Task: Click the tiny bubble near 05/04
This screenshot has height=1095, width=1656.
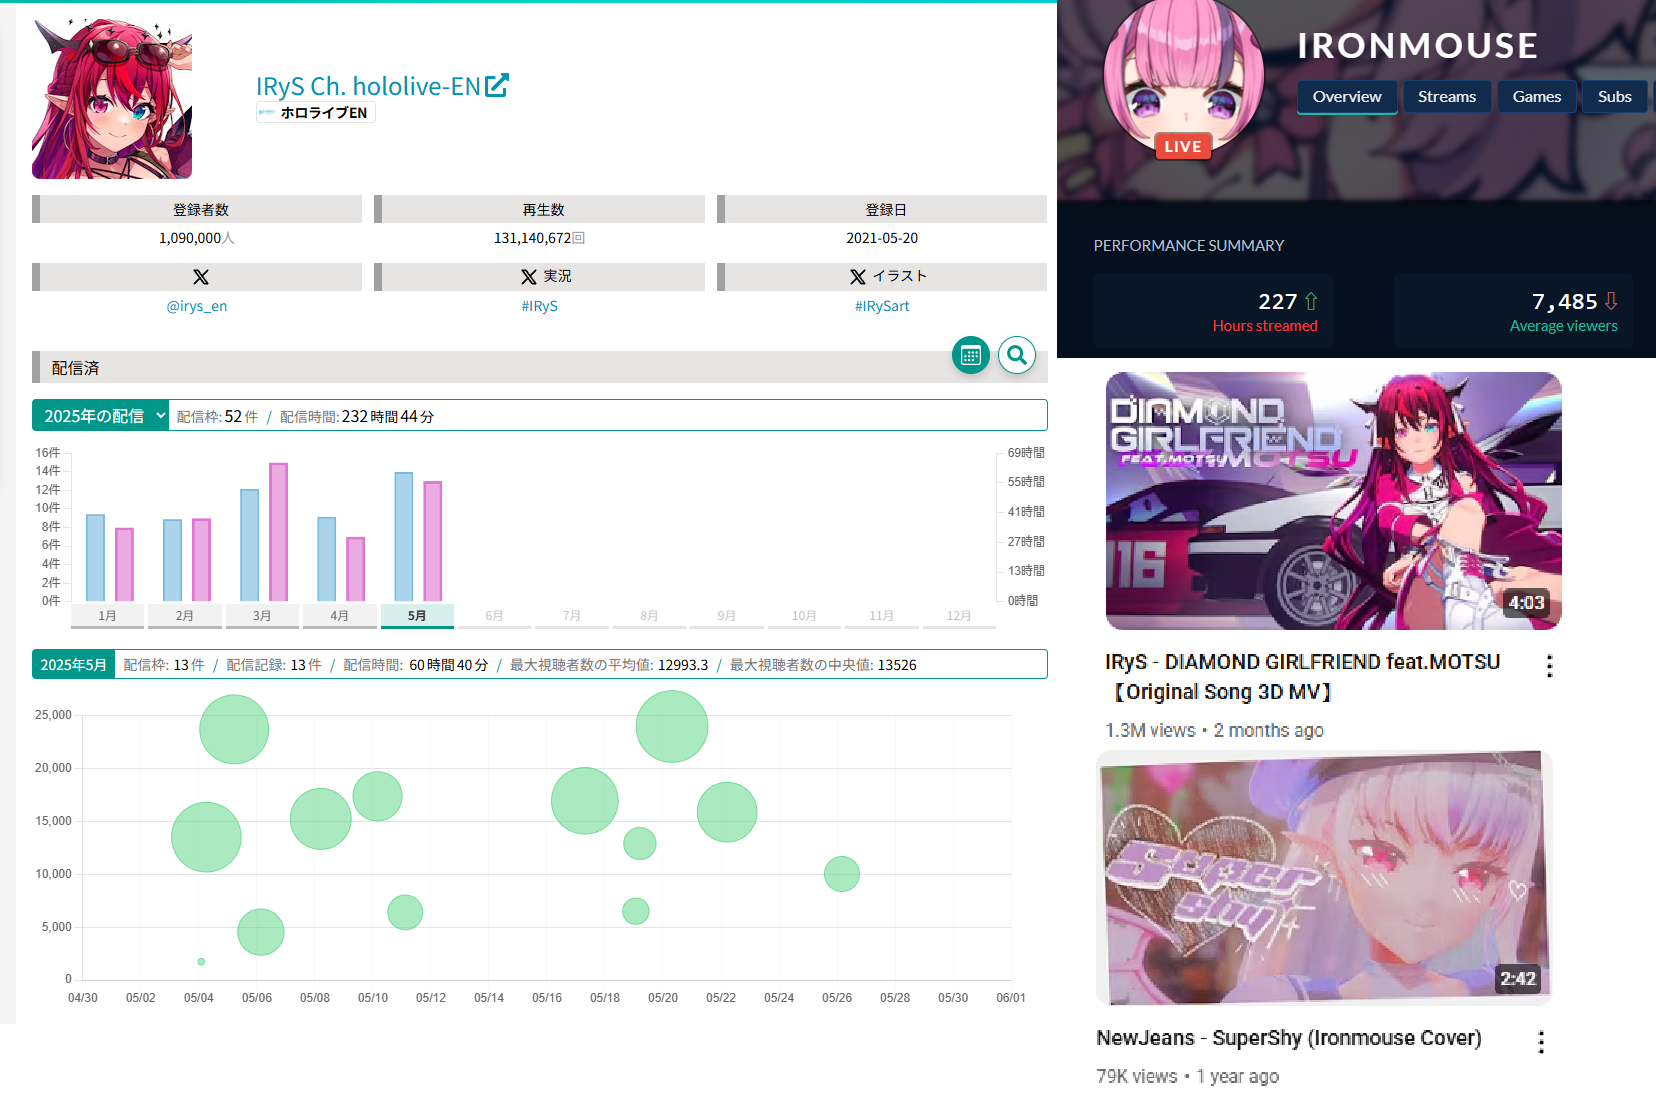Action: pos(201,962)
